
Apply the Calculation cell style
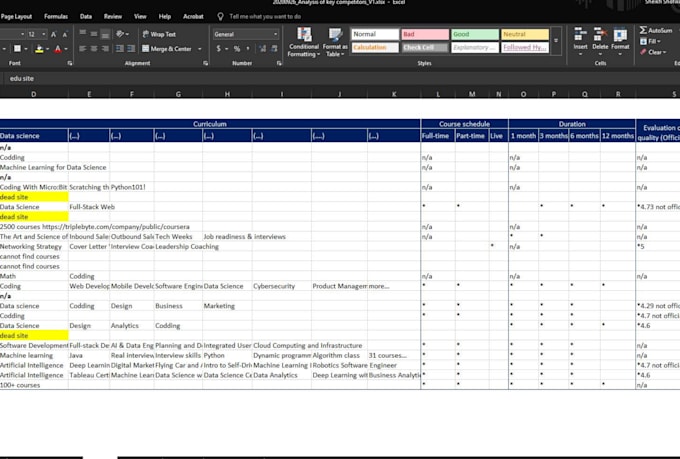point(375,47)
